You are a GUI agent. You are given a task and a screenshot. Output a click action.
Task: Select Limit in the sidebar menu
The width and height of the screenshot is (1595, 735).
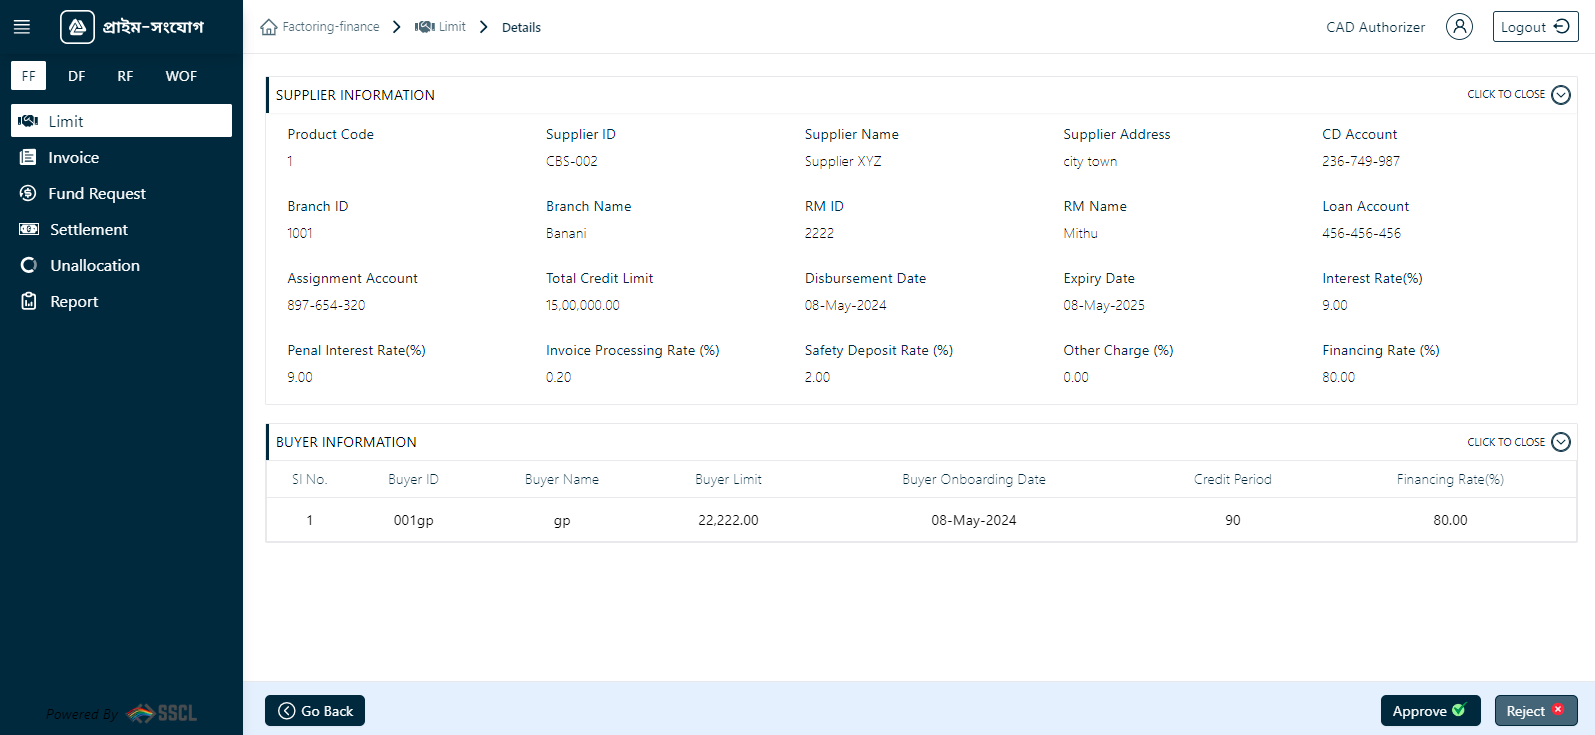click(x=122, y=121)
